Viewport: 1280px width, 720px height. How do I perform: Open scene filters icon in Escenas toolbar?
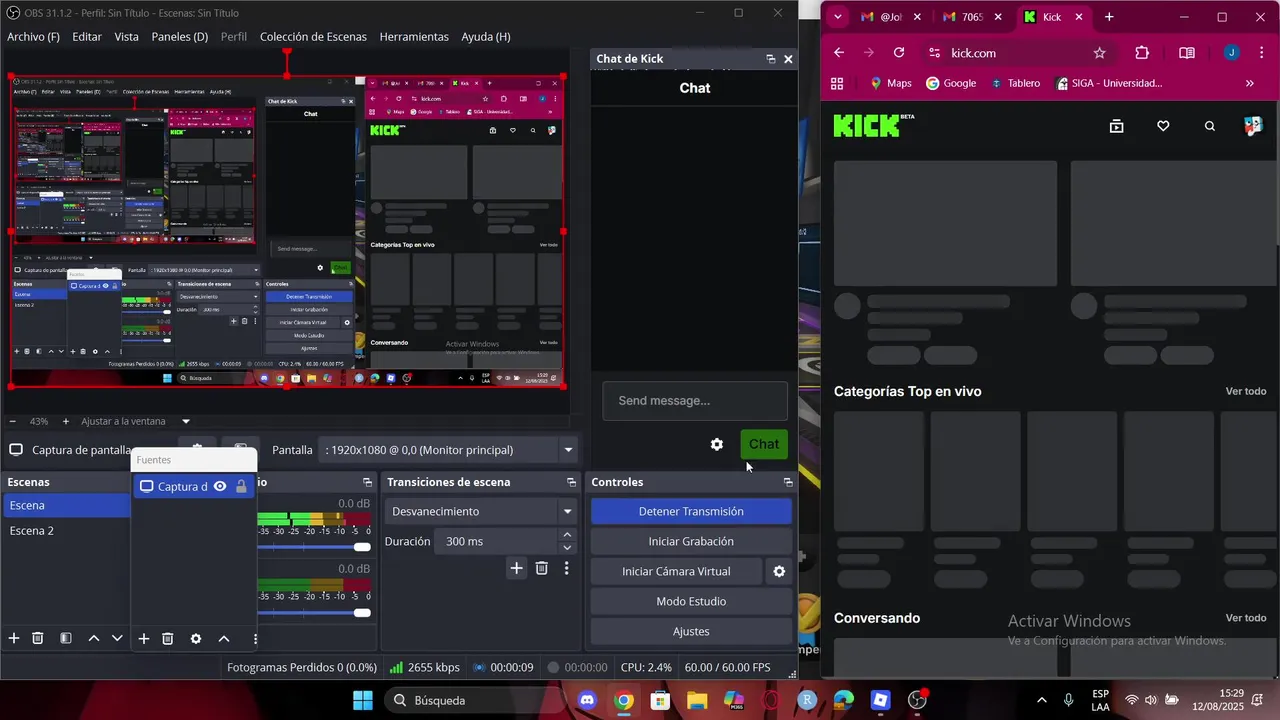click(65, 638)
